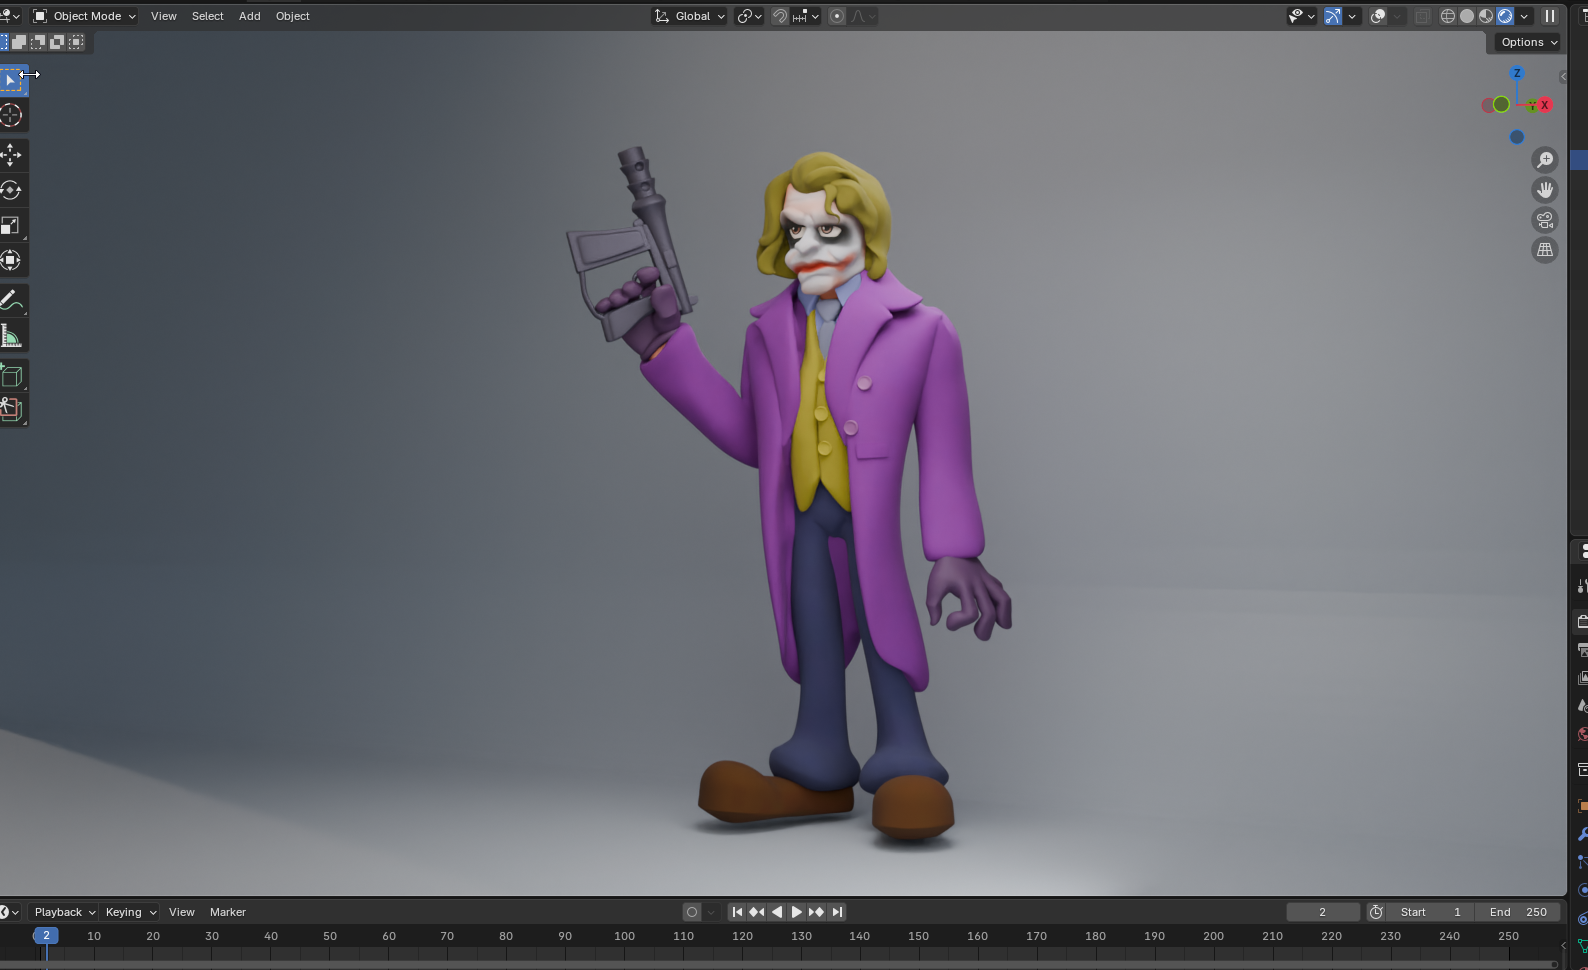The height and width of the screenshot is (970, 1588).
Task: Switch to wireframe viewport shading
Action: point(1447,16)
